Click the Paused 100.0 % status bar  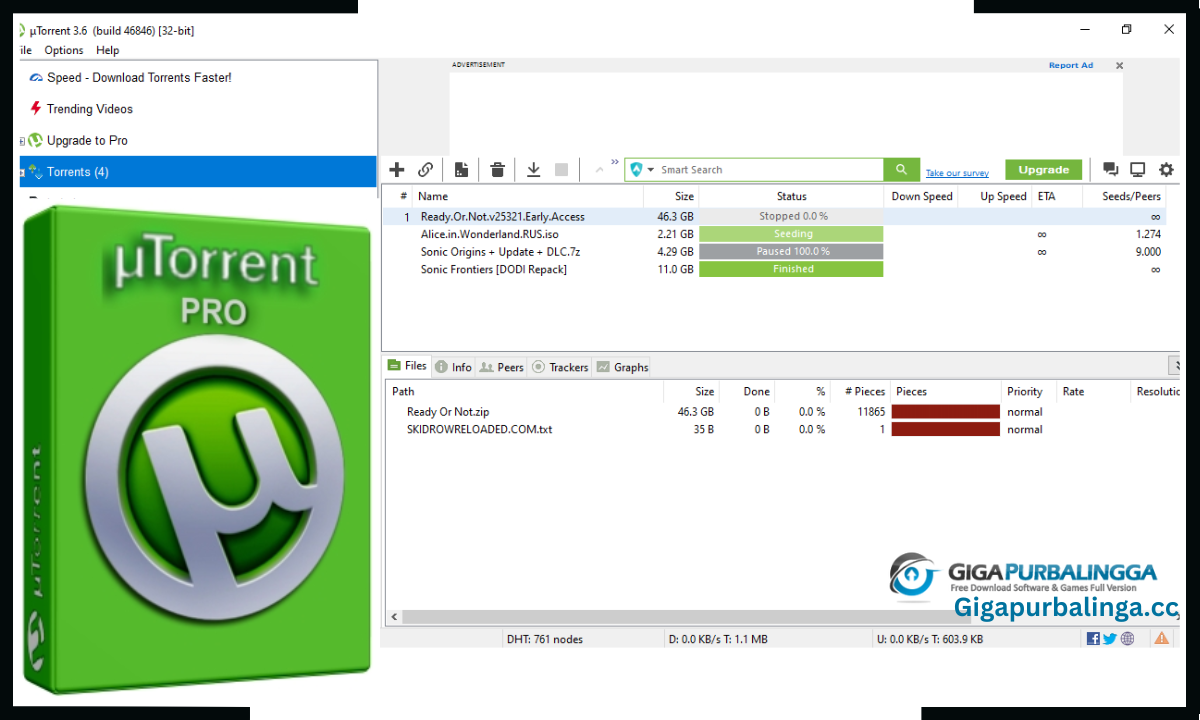coord(791,252)
